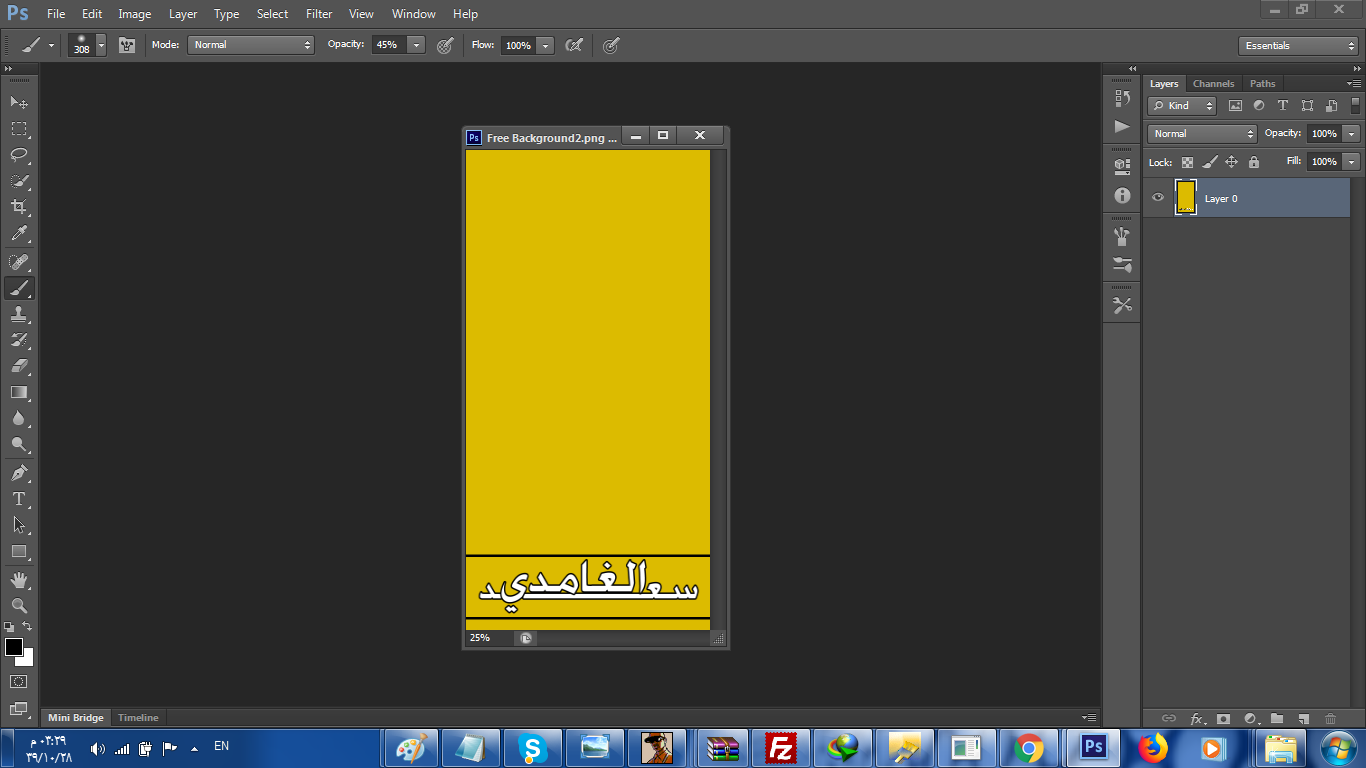The image size is (1366, 768).
Task: Open the Timeline panel tab
Action: point(138,718)
